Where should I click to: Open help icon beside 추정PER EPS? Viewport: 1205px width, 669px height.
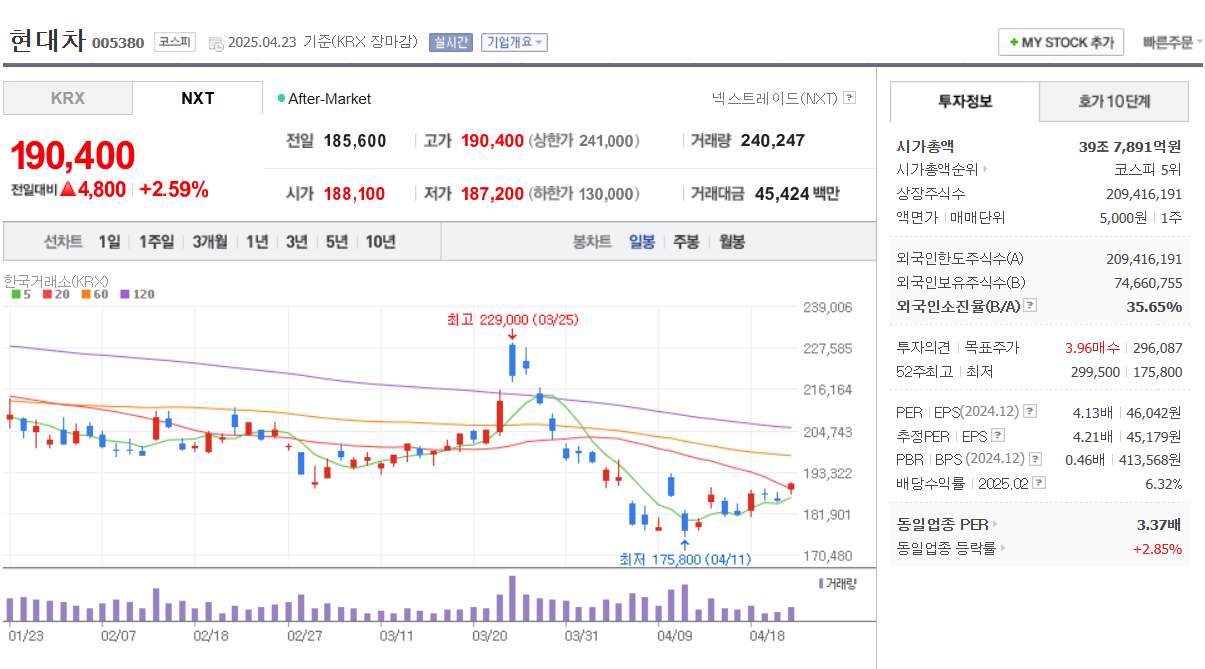click(x=997, y=435)
